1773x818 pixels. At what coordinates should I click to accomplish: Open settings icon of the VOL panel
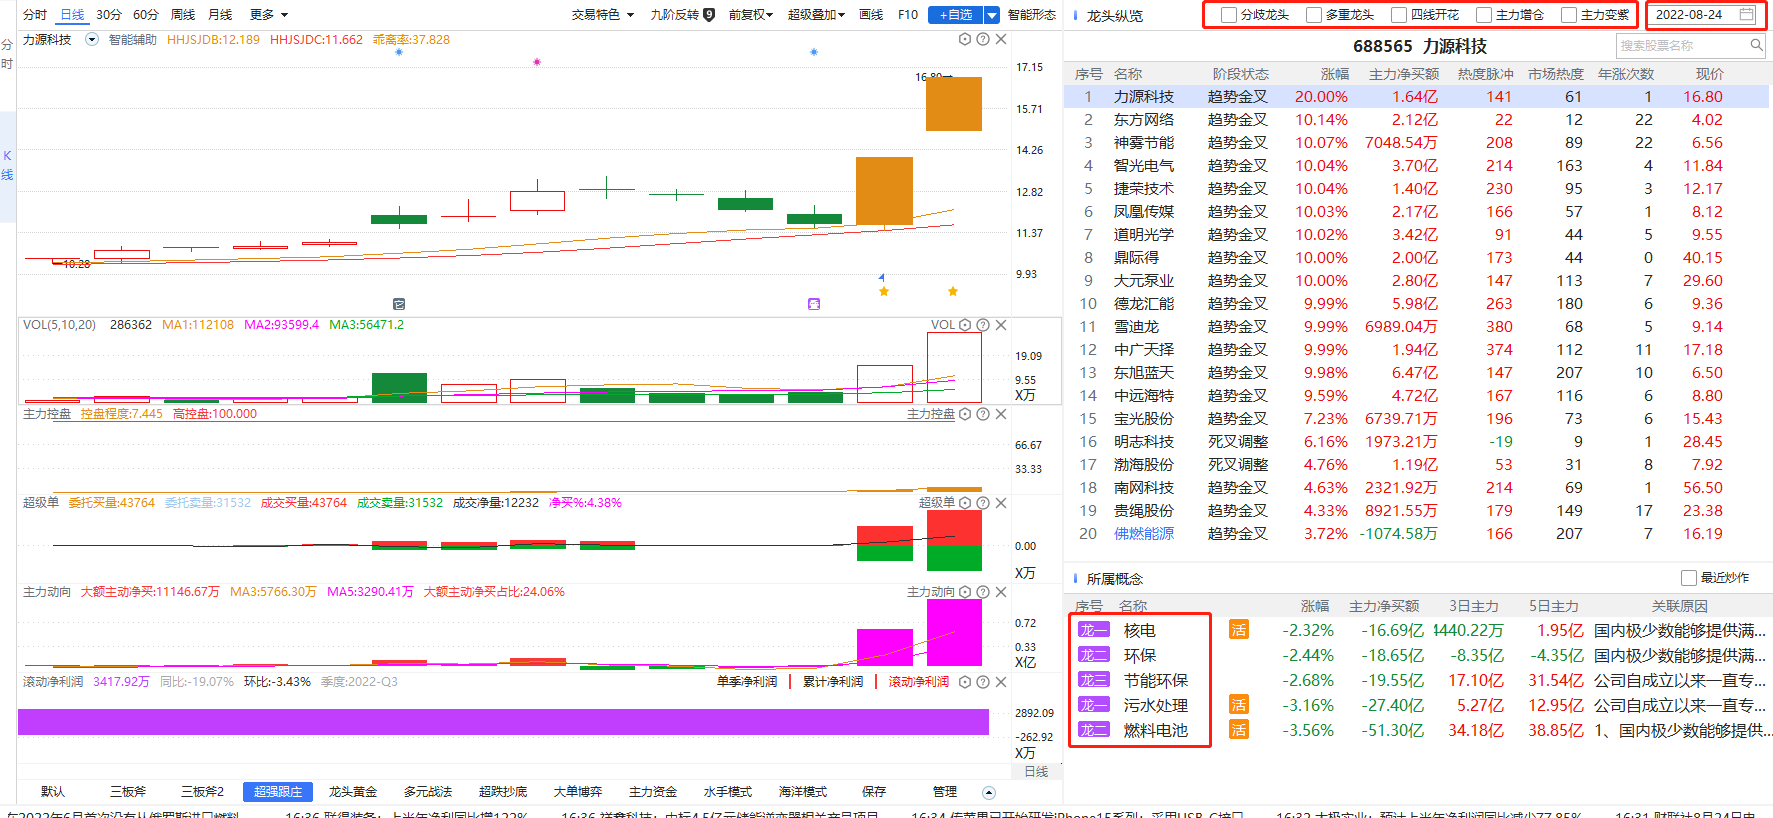point(965,325)
